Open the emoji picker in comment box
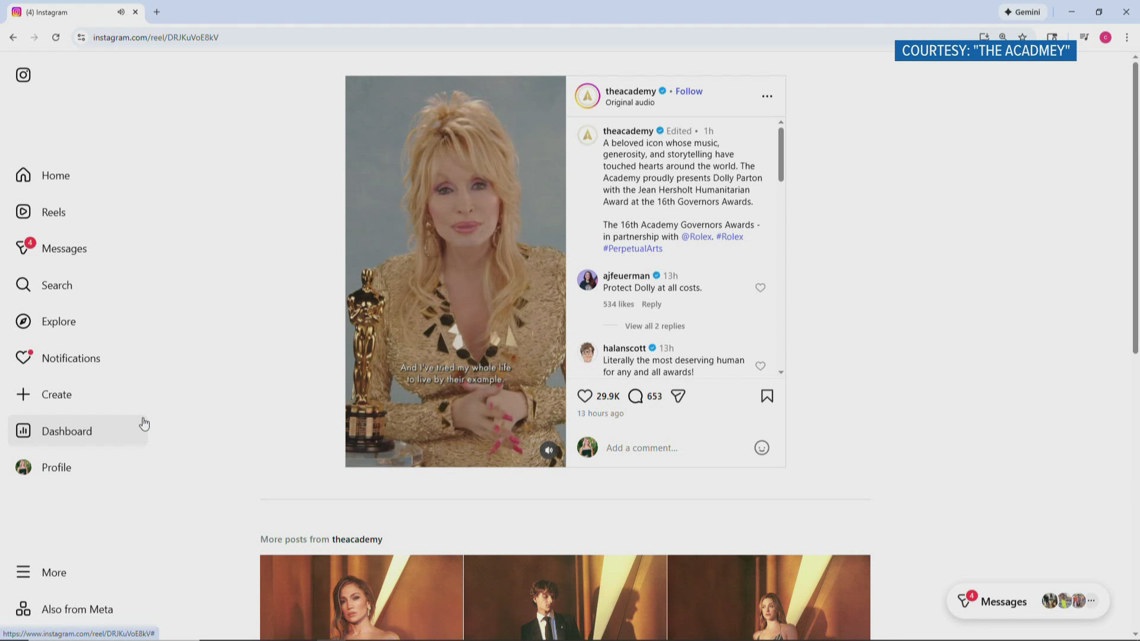This screenshot has width=1140, height=641. 761,448
